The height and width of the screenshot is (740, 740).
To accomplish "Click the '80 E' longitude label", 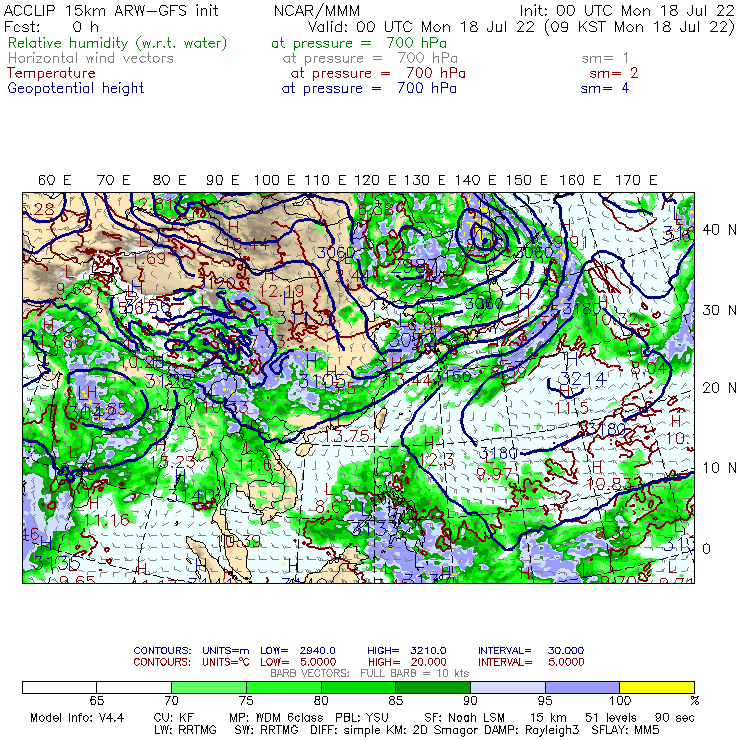I will coord(169,180).
